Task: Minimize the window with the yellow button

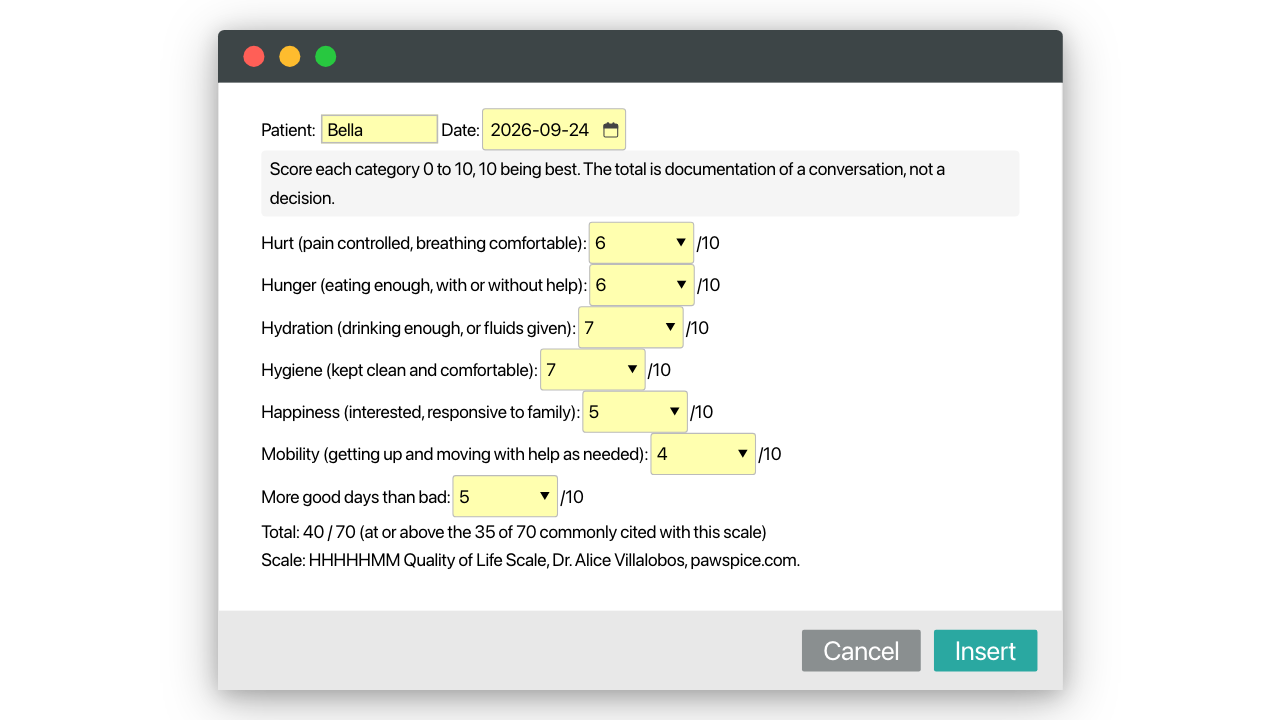Action: click(290, 56)
